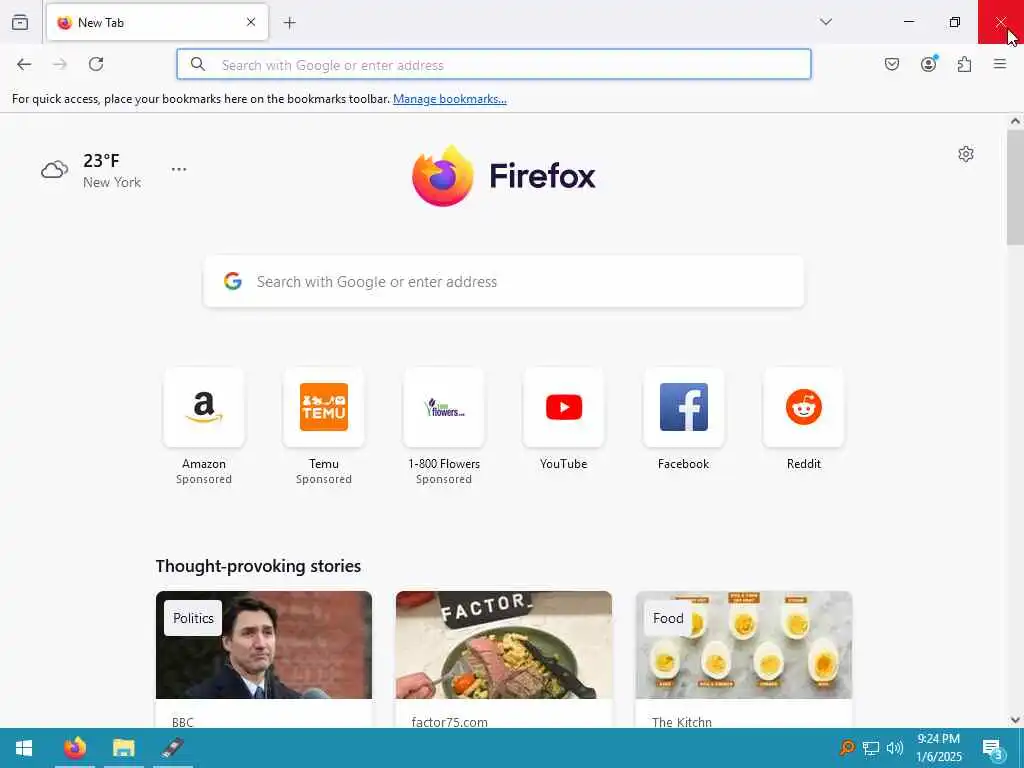Focus the address bar search field

coord(494,64)
